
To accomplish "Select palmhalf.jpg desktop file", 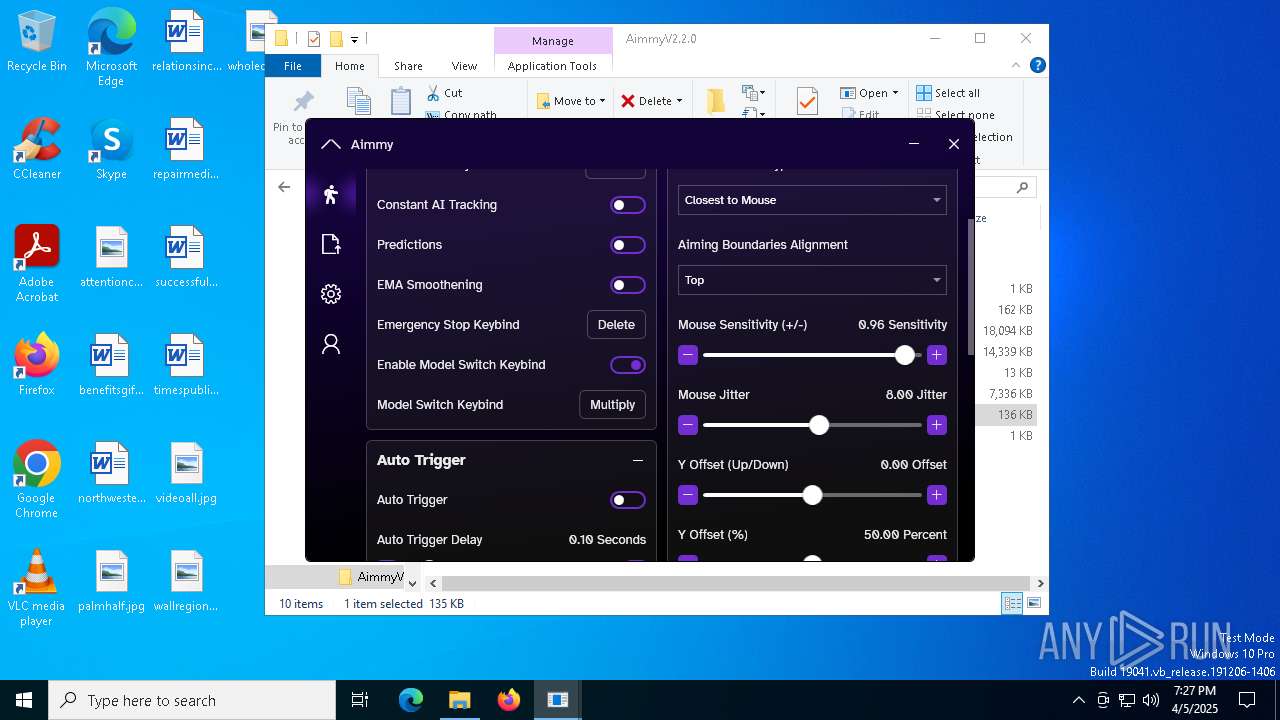I will click(112, 582).
